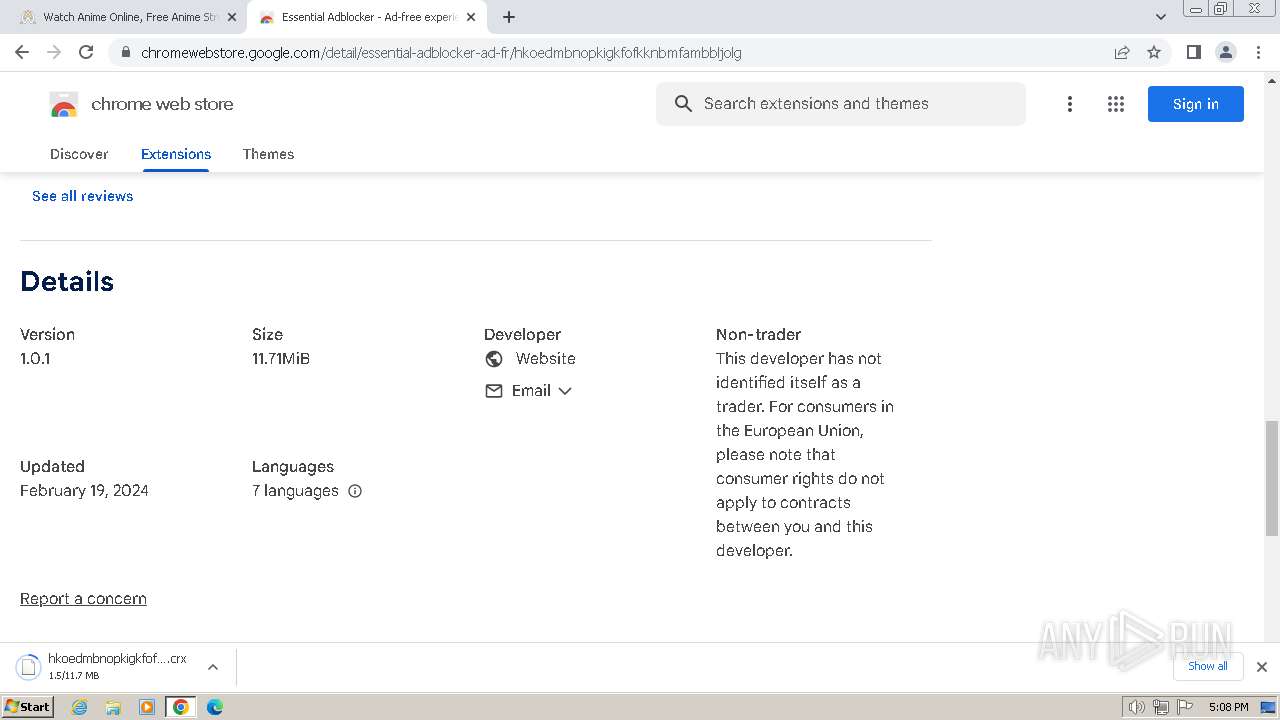Screen dimensions: 1280x720
Task: Click the Action Center flag icon in tray
Action: 1185,707
